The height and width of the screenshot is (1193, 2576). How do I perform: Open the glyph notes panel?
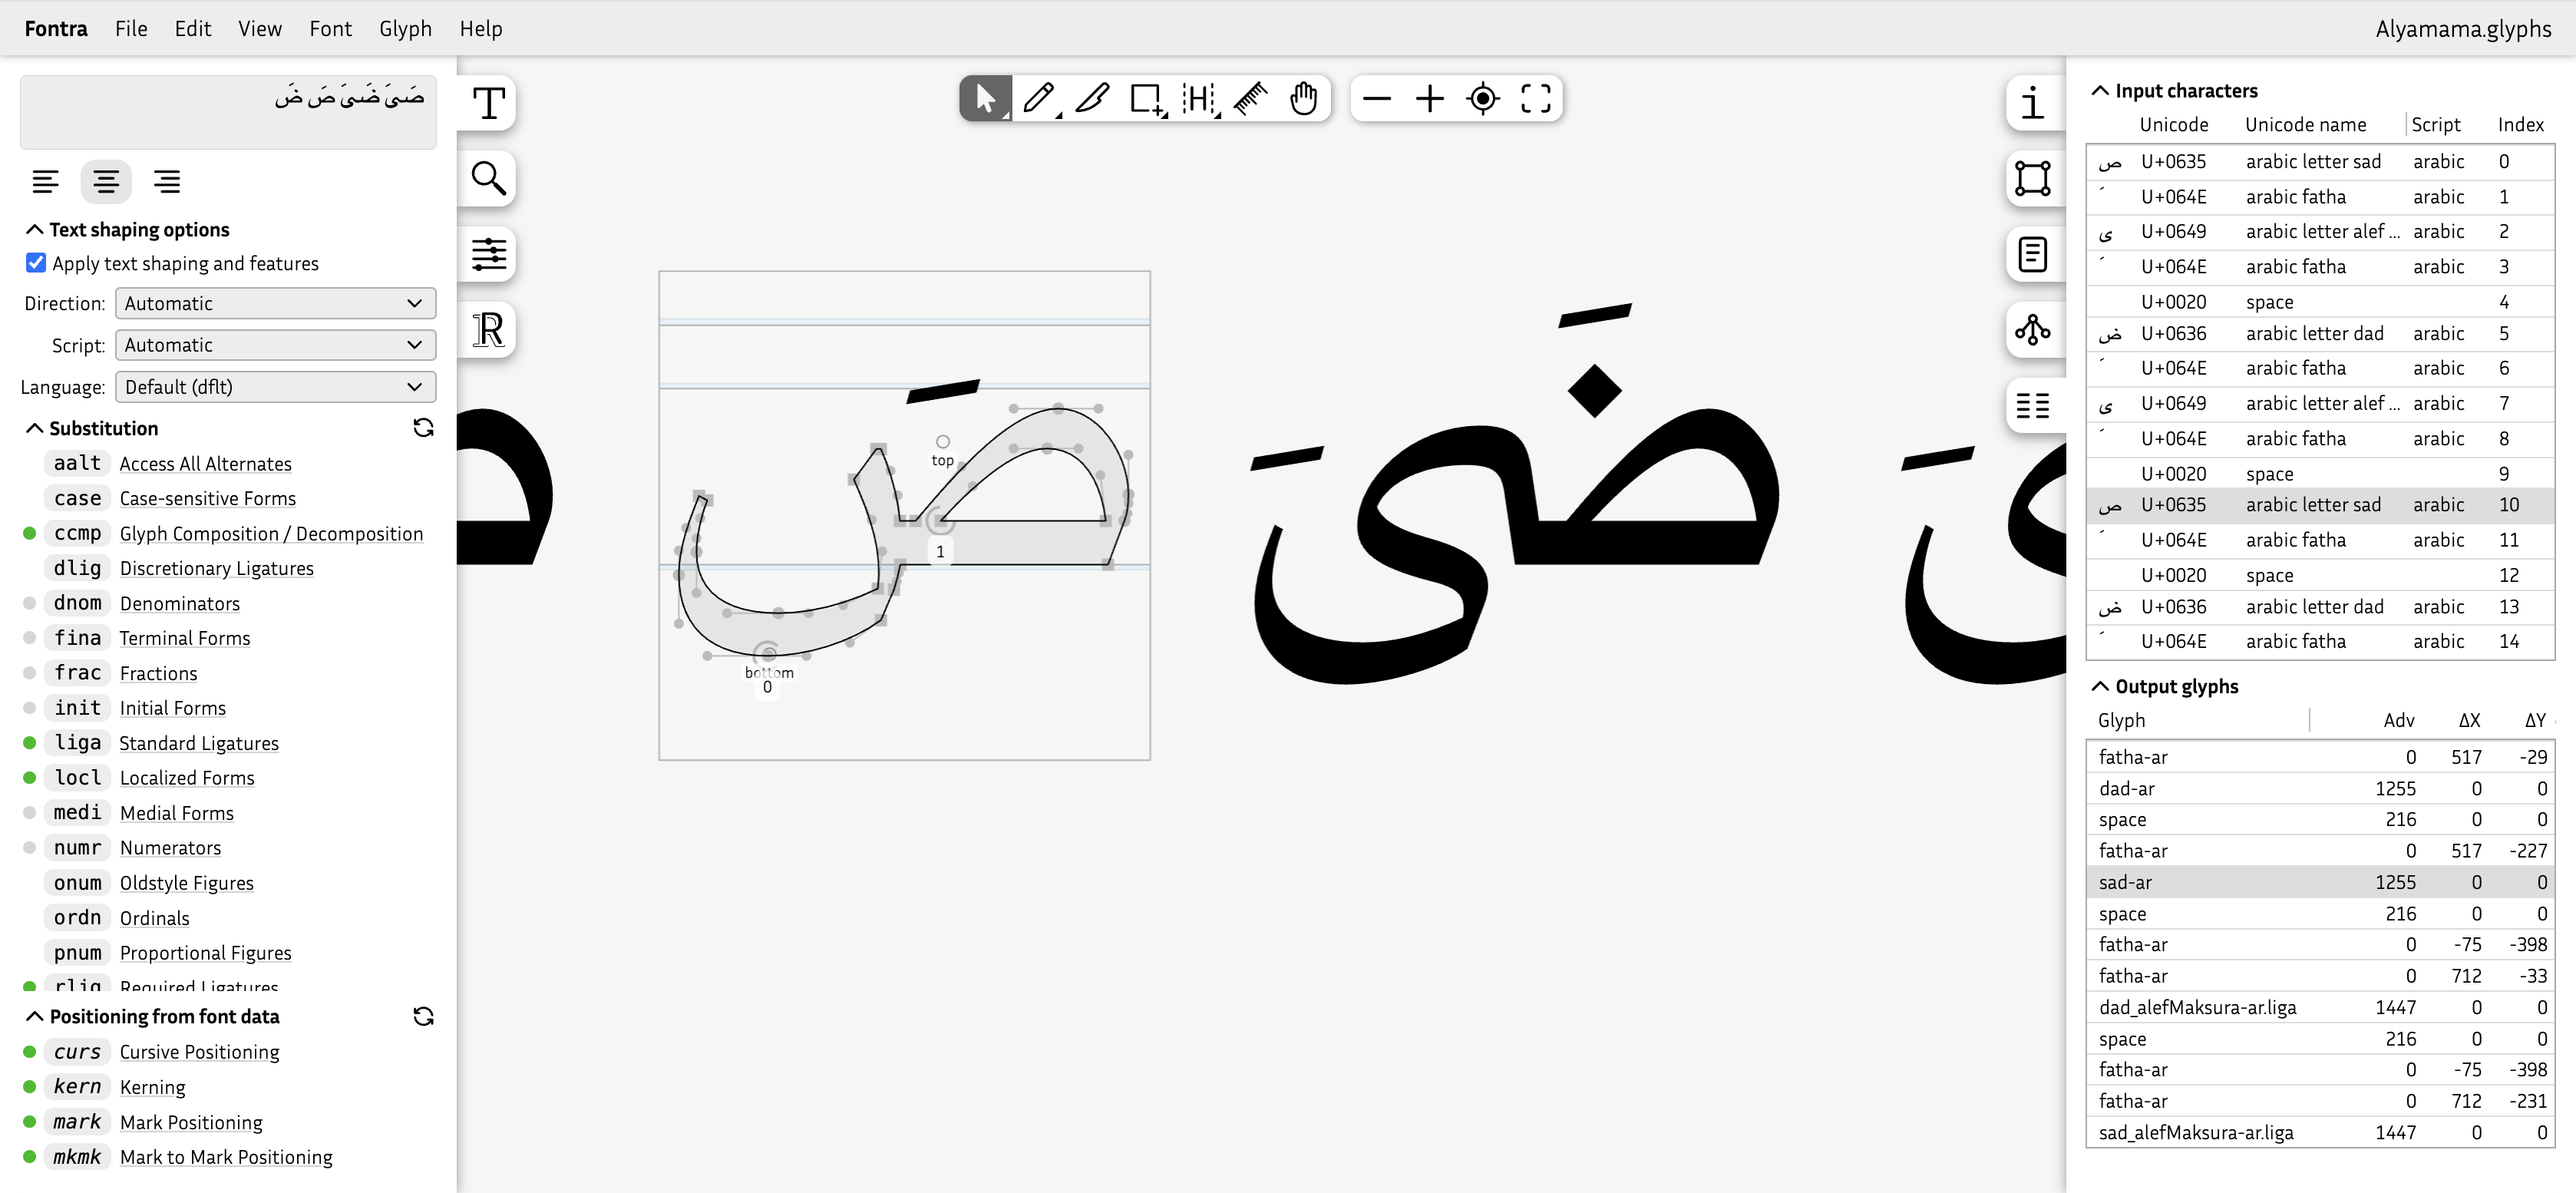pyautogui.click(x=2032, y=253)
